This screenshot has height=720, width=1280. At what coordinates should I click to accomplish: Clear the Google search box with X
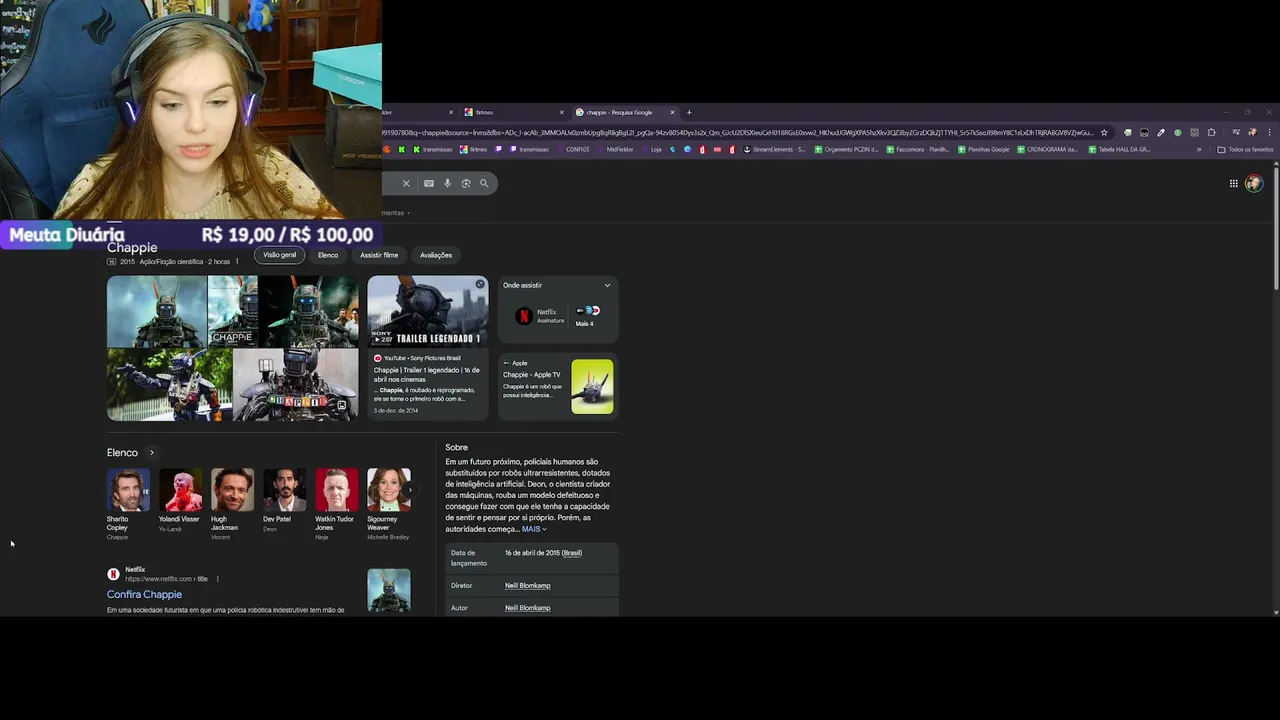[x=406, y=183]
